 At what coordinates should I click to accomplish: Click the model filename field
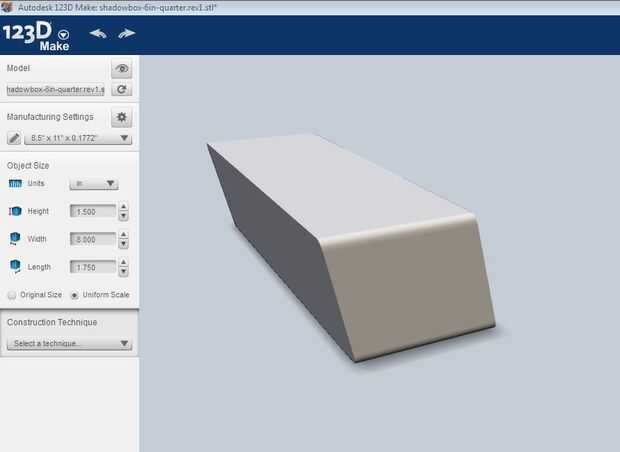tap(55, 90)
